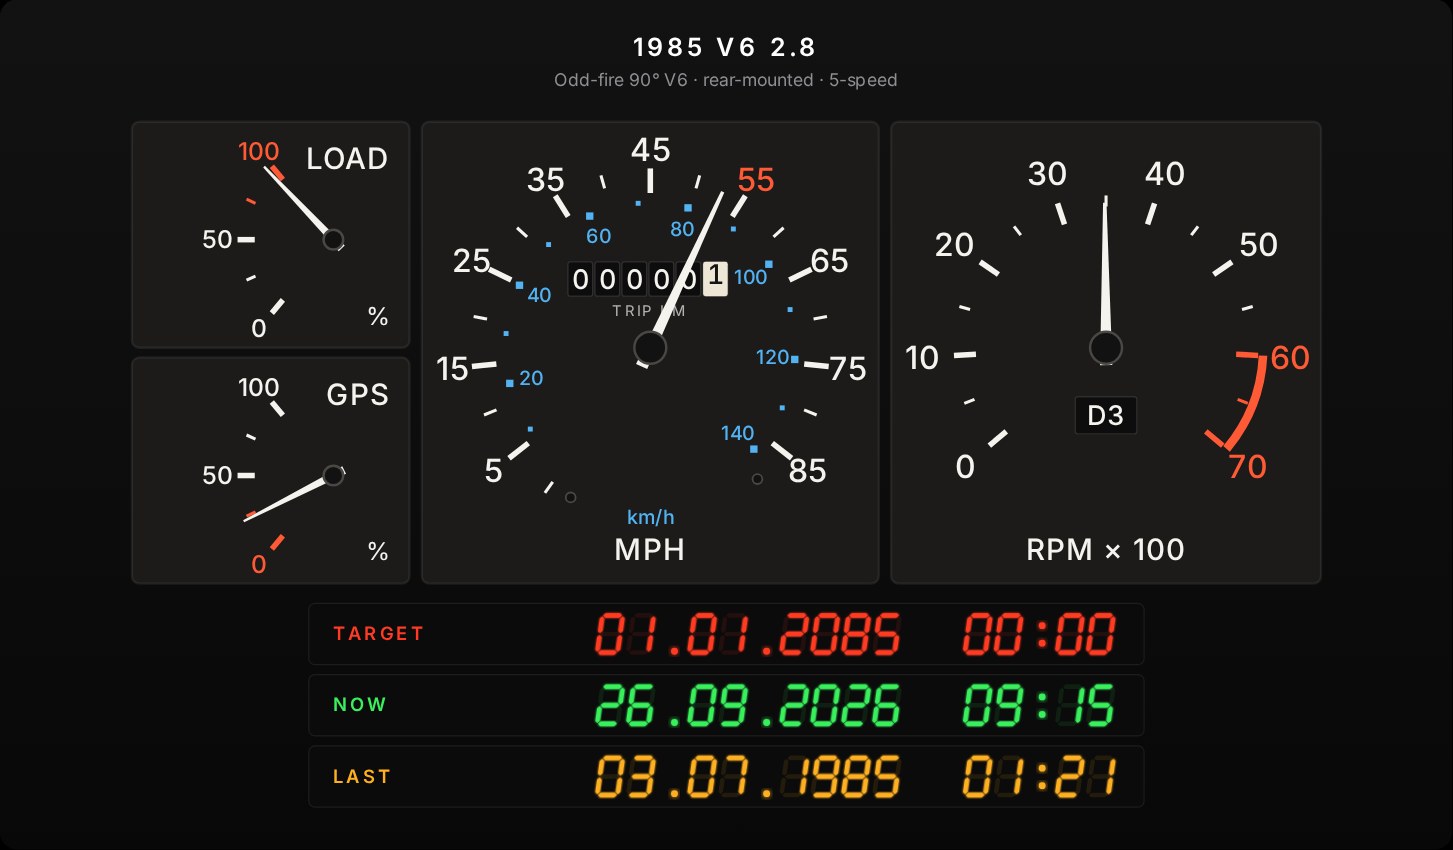Click the red 55 MPH numeral
This screenshot has width=1453, height=850.
756,180
